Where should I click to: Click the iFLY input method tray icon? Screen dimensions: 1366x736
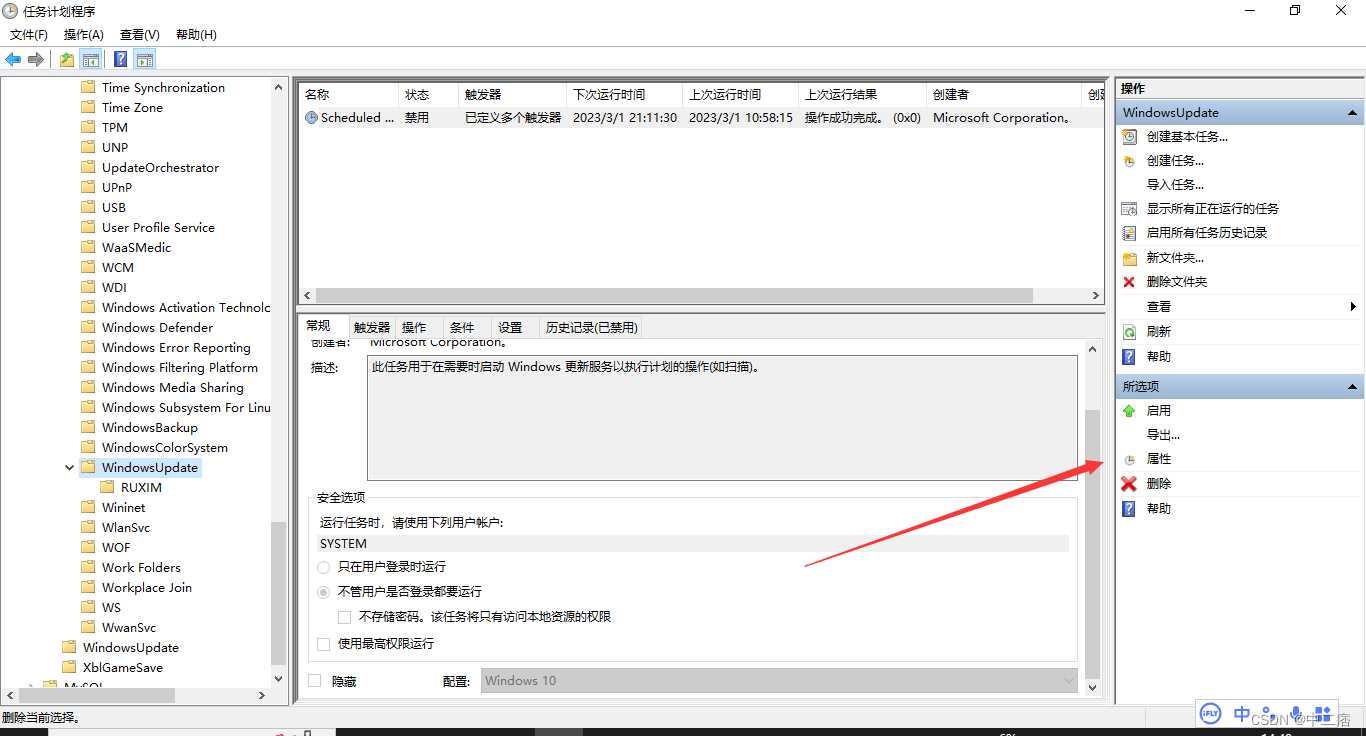[x=1211, y=713]
